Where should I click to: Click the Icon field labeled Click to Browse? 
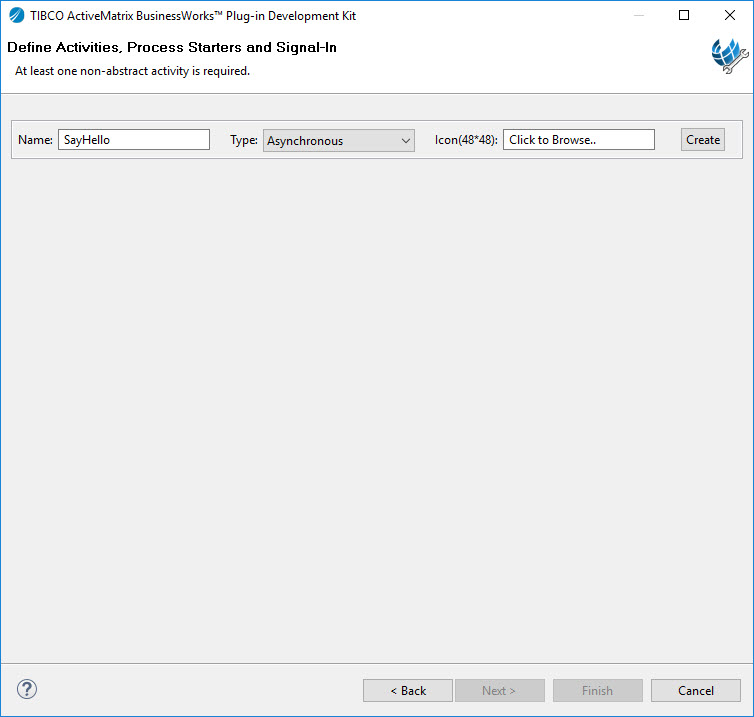578,139
